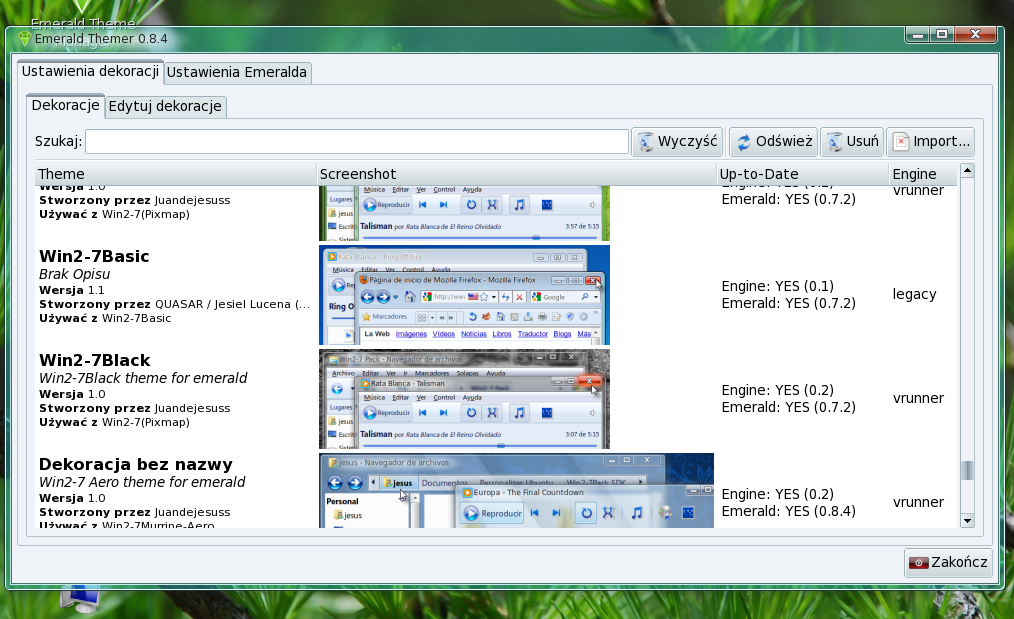Click the Usuń delete theme button
Image resolution: width=1014 pixels, height=619 pixels.
851,142
